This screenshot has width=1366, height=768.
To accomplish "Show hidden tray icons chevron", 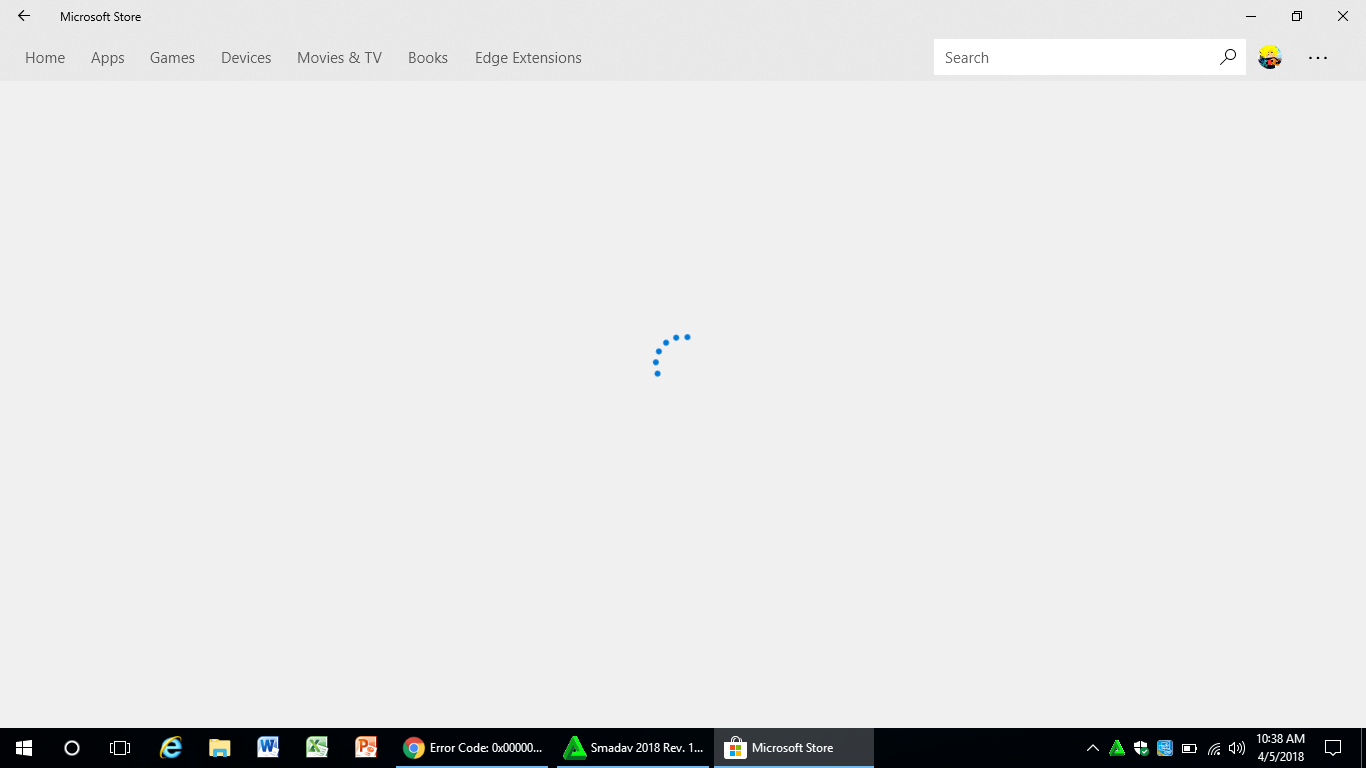I will pyautogui.click(x=1093, y=748).
